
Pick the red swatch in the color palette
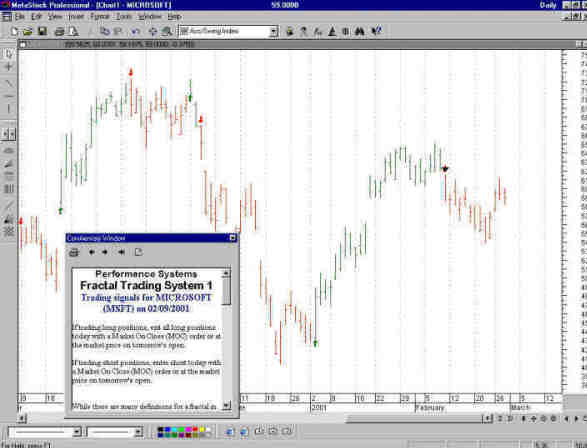click(x=195, y=429)
